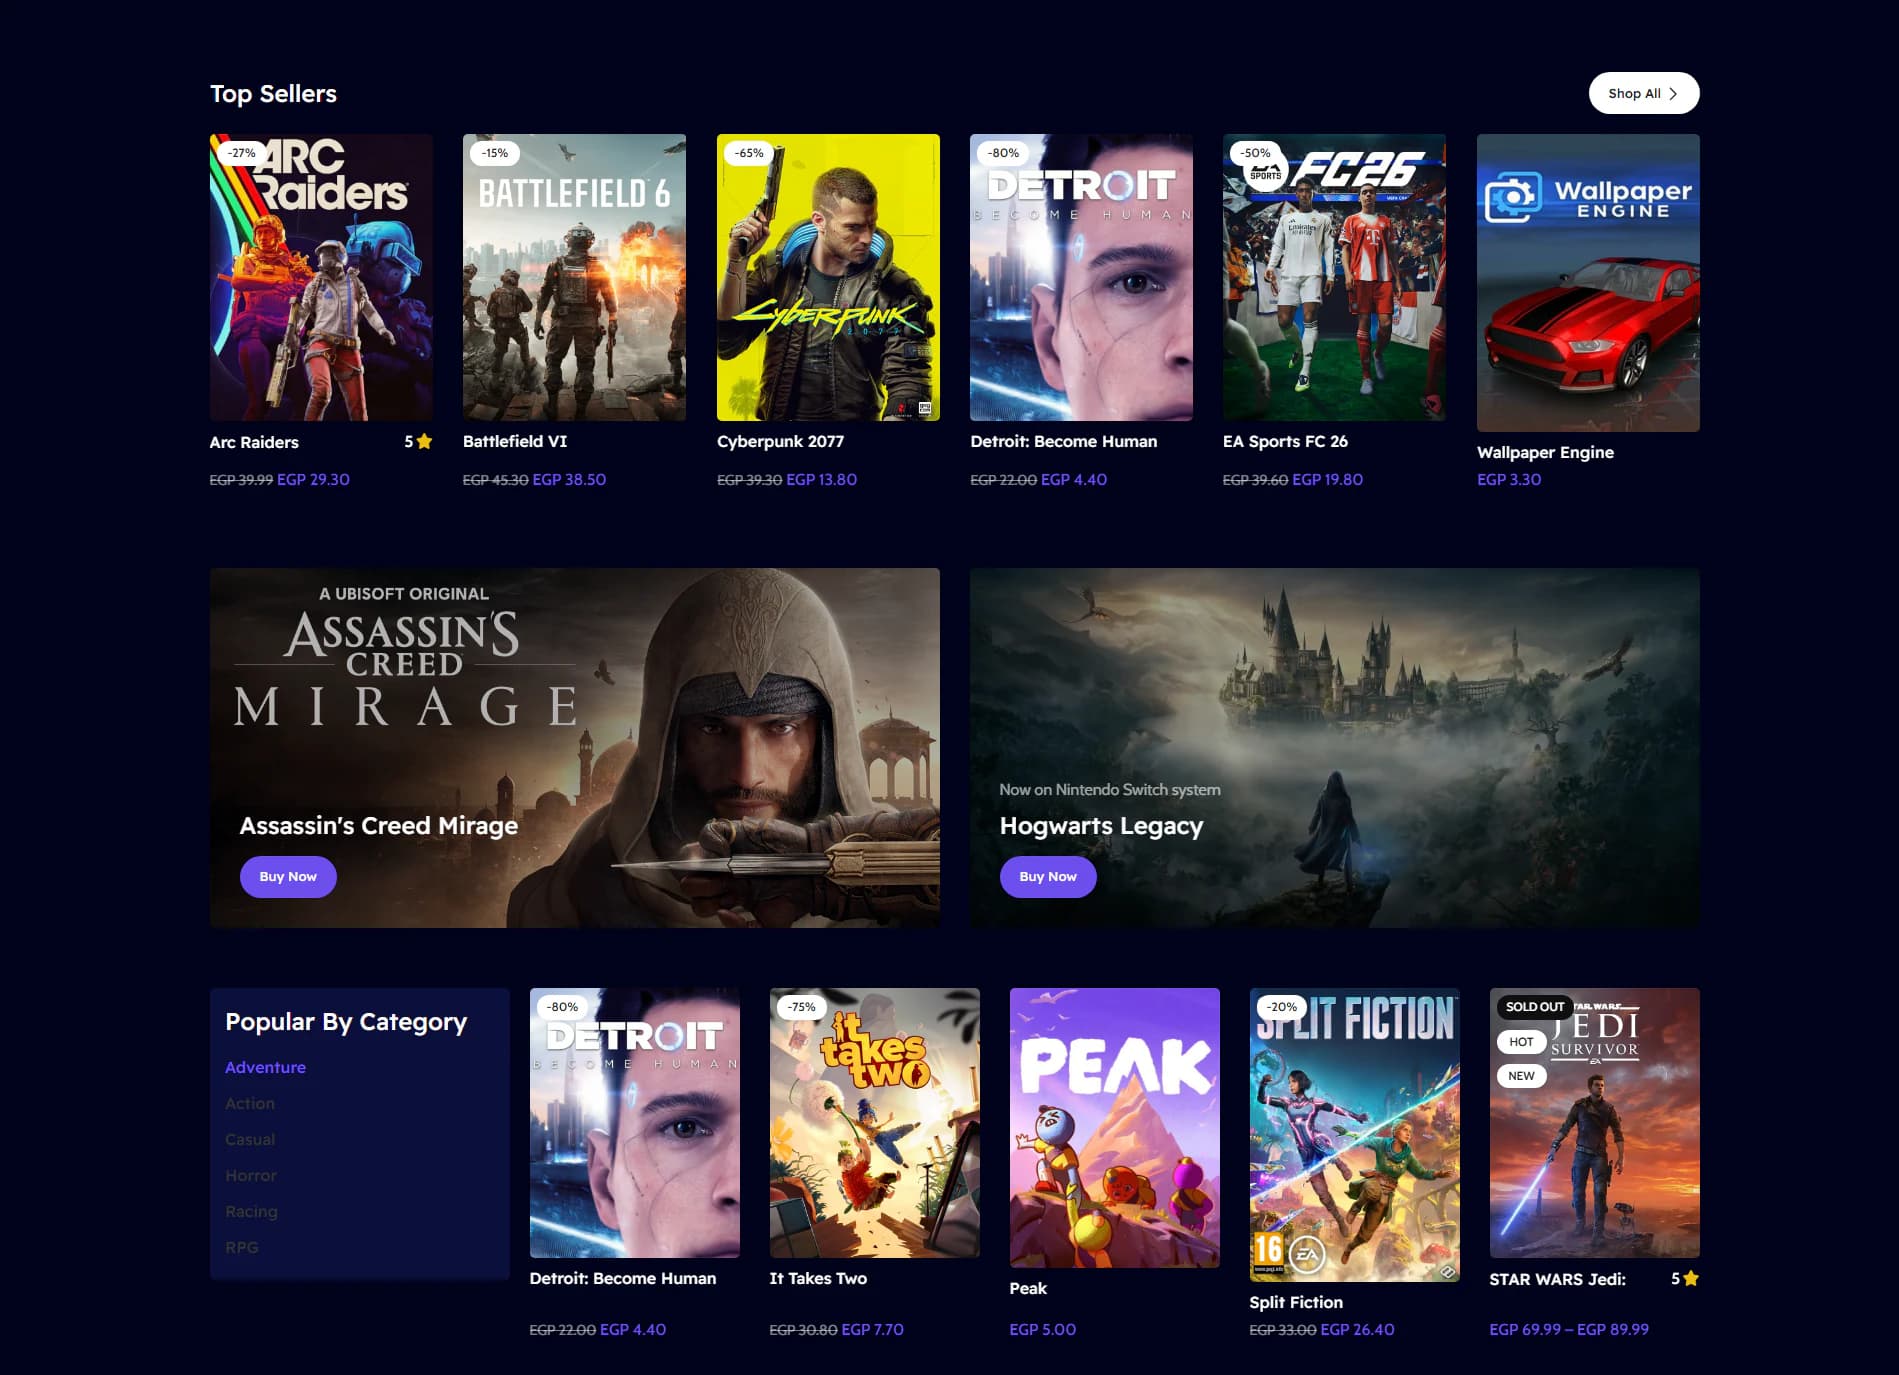Open the Arc Raiders cover image
Viewport: 1899px width, 1375px height.
click(x=321, y=277)
